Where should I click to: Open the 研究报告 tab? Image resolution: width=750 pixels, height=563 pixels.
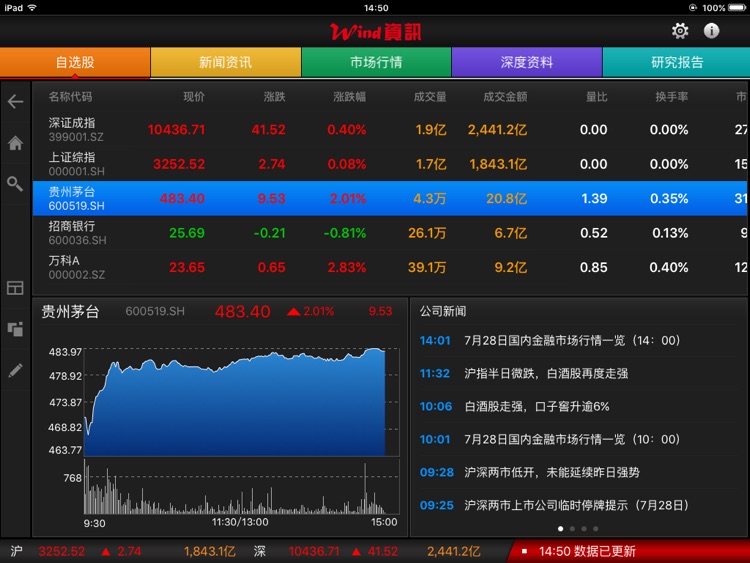click(x=676, y=62)
